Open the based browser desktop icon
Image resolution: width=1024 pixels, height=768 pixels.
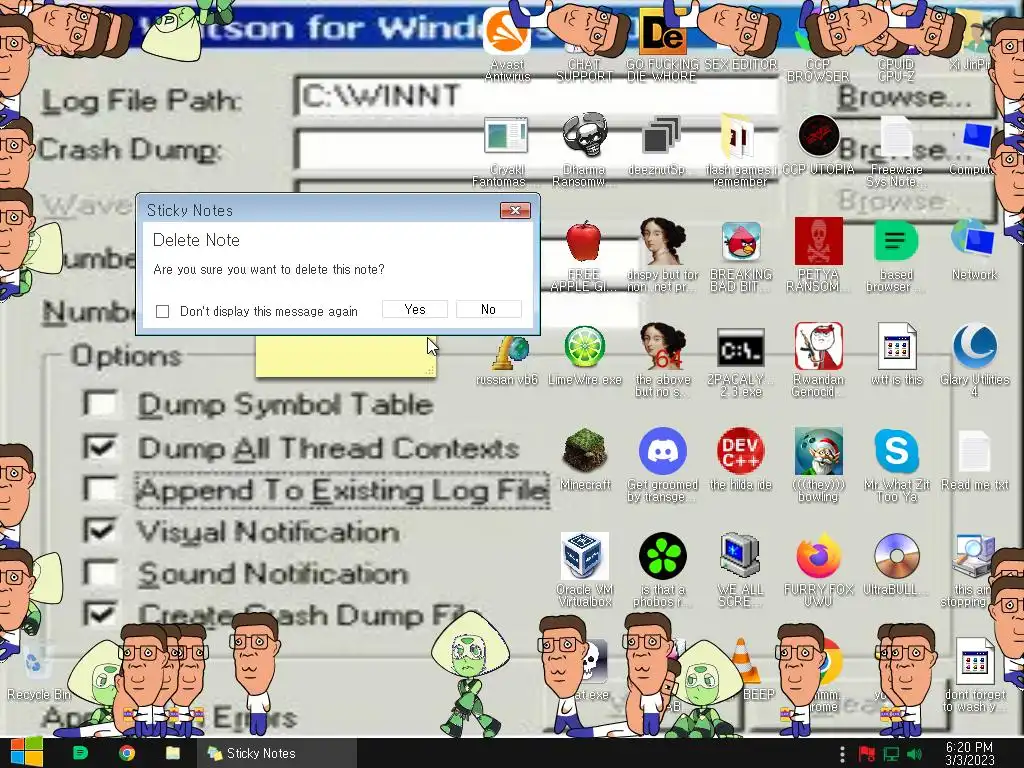click(x=896, y=241)
